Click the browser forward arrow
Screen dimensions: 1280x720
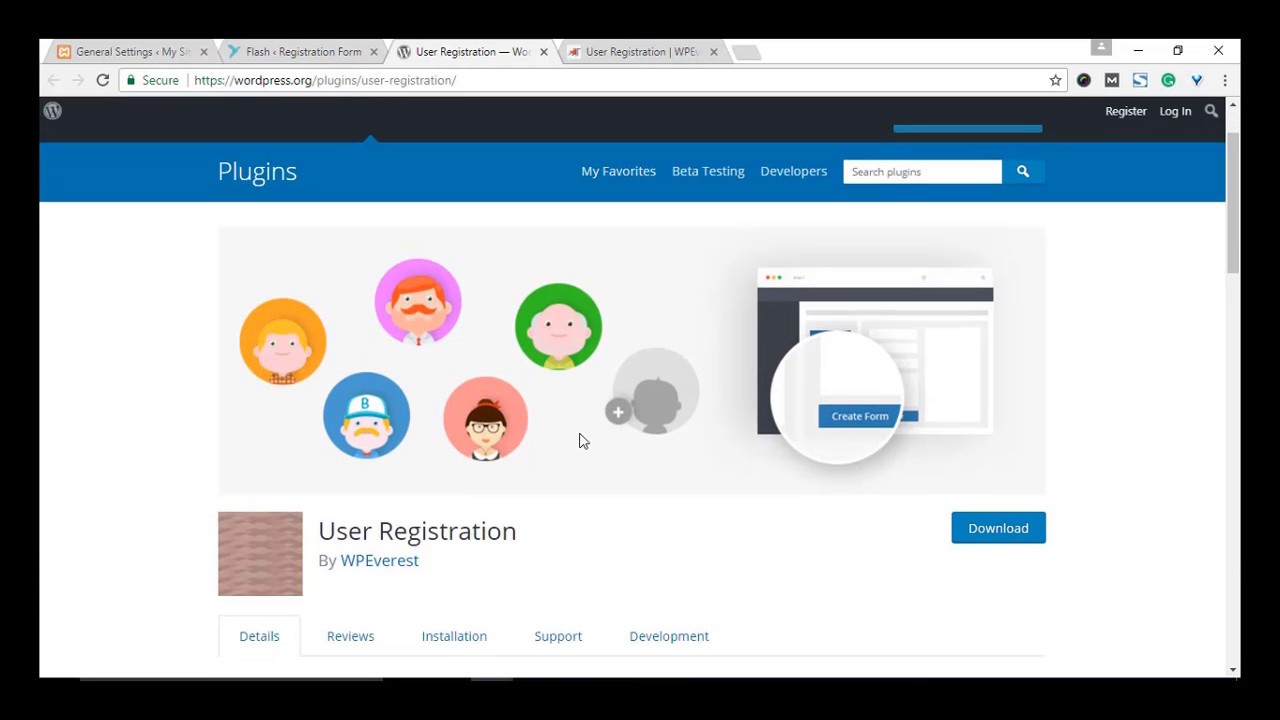(x=78, y=80)
